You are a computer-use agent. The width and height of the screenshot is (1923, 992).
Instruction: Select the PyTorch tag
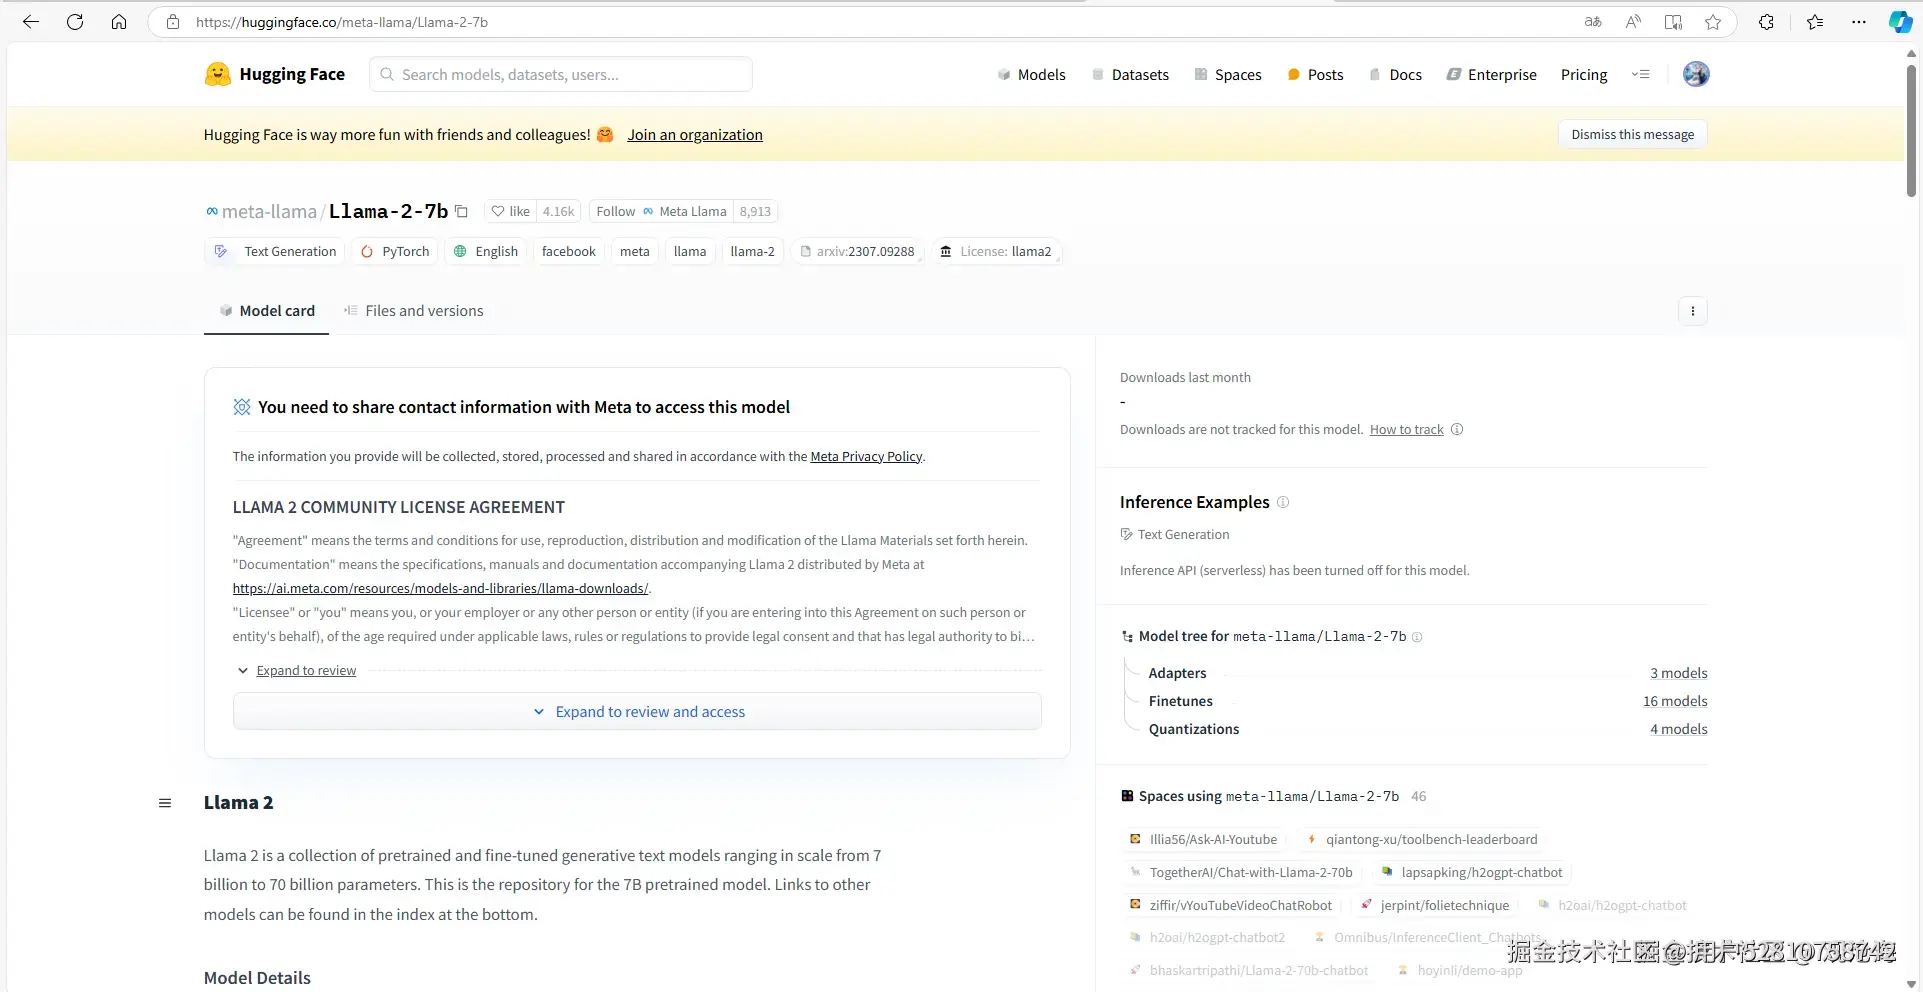[x=395, y=252]
